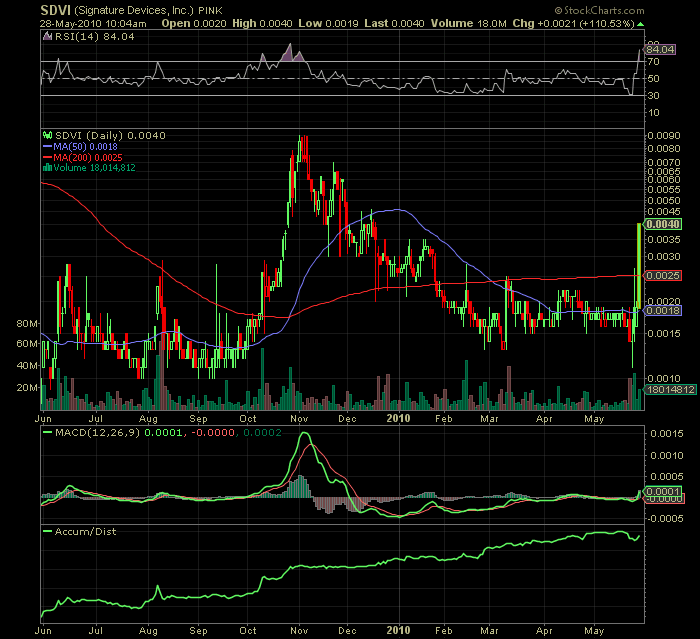Click the Volume 18,014,812 legend entry
Screen dimensions: 700x639
click(94, 168)
